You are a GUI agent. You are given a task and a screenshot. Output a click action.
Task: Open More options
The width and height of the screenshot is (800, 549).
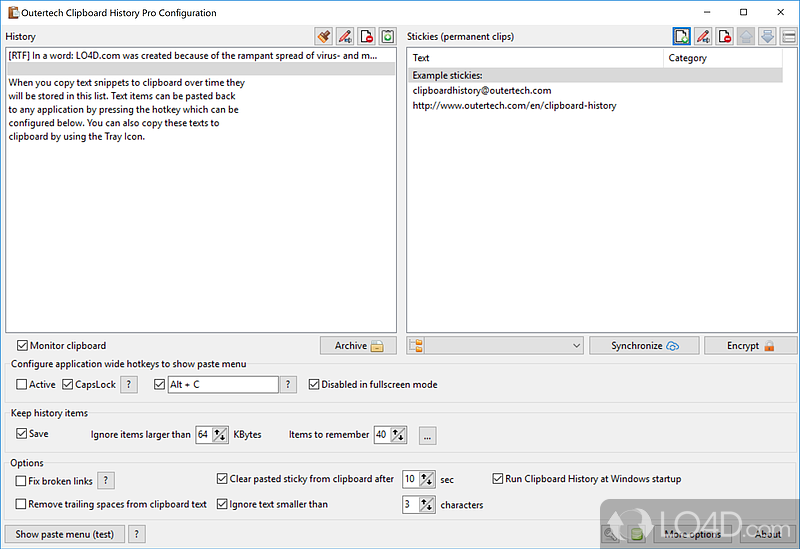pyautogui.click(x=693, y=534)
